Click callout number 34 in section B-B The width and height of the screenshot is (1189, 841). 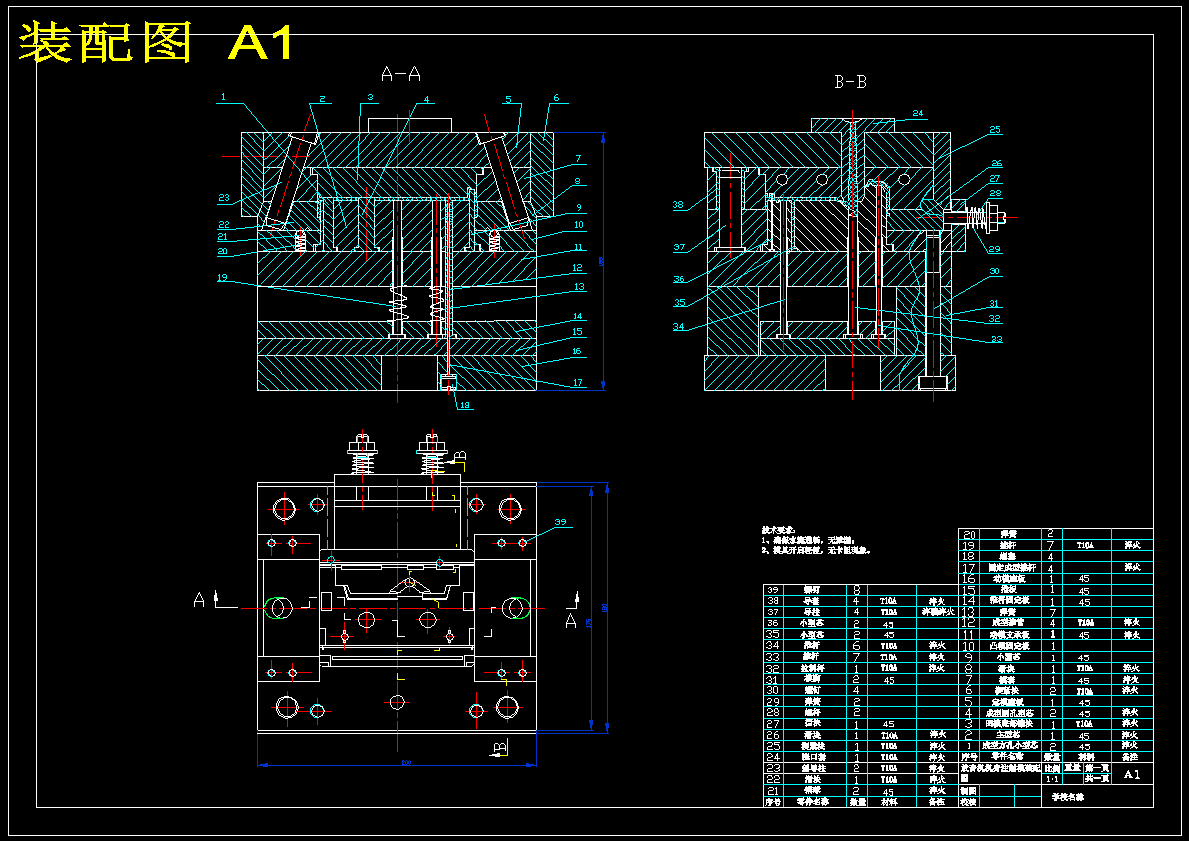point(678,327)
